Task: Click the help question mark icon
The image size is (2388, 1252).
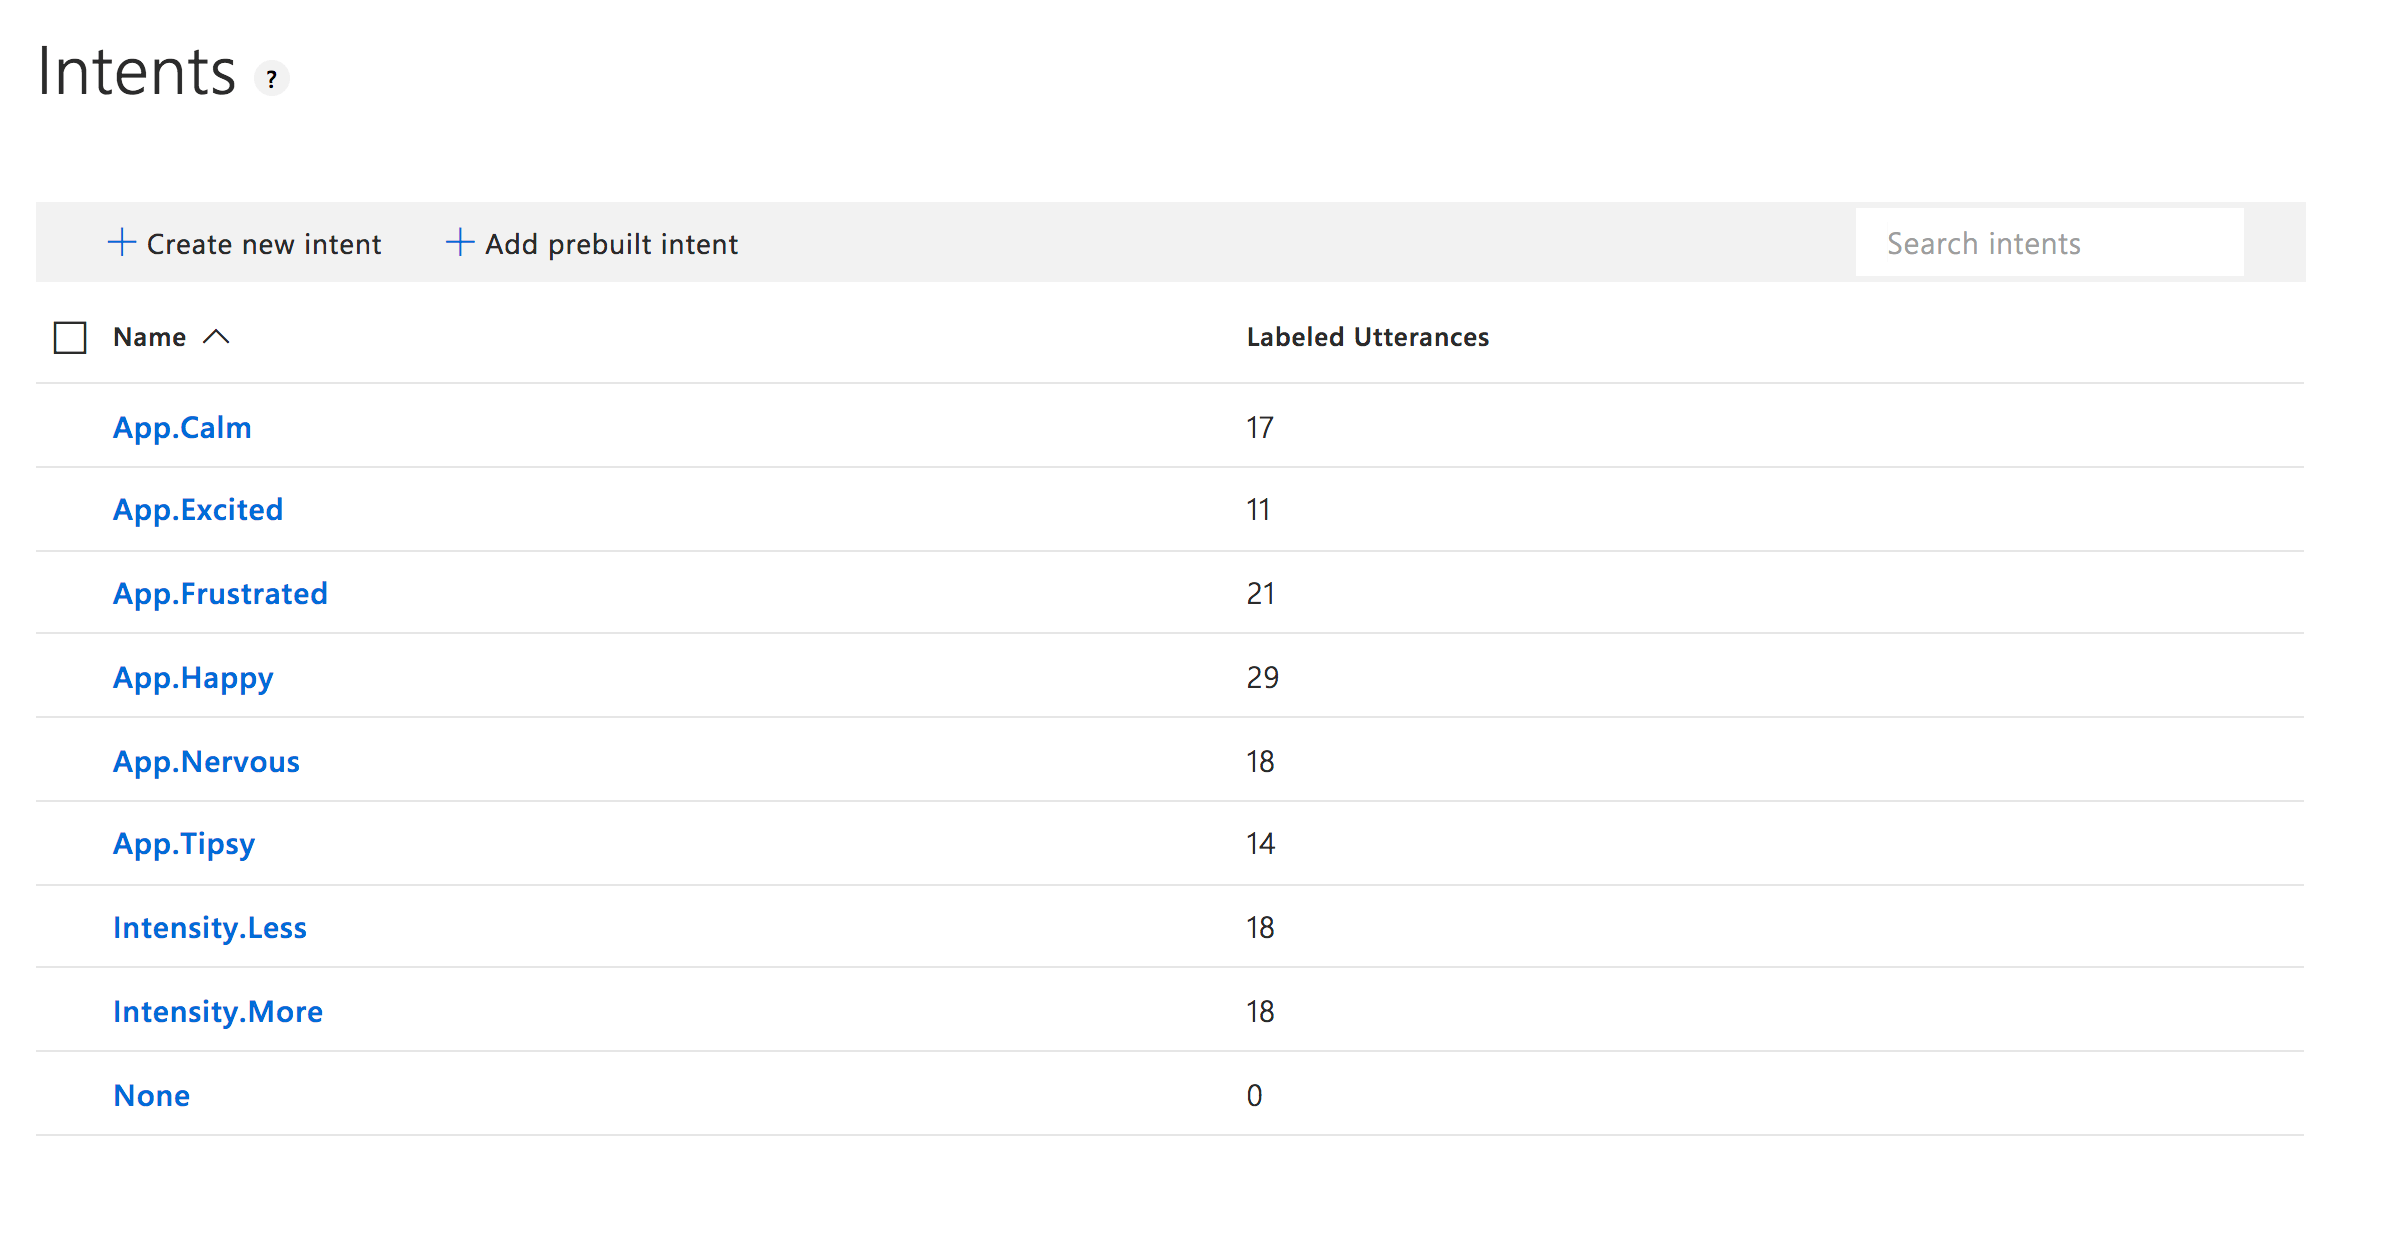Action: [271, 78]
